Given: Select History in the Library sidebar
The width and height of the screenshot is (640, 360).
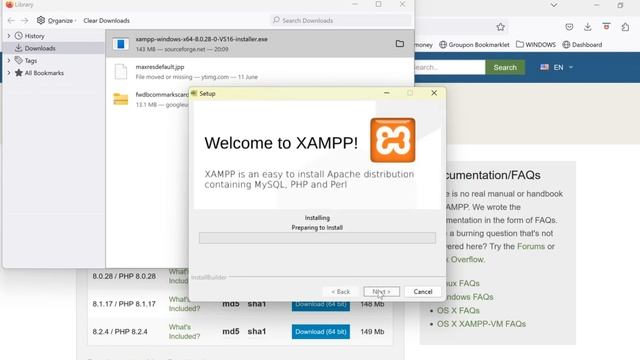Looking at the screenshot, I should 34,36.
